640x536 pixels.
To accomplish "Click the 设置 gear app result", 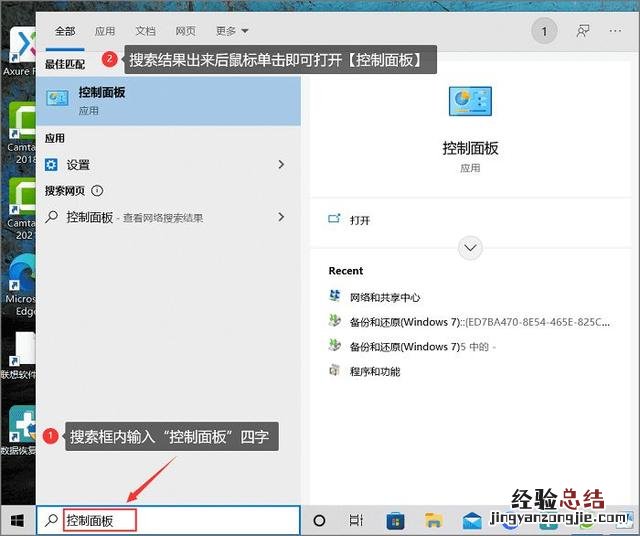I will pos(78,165).
